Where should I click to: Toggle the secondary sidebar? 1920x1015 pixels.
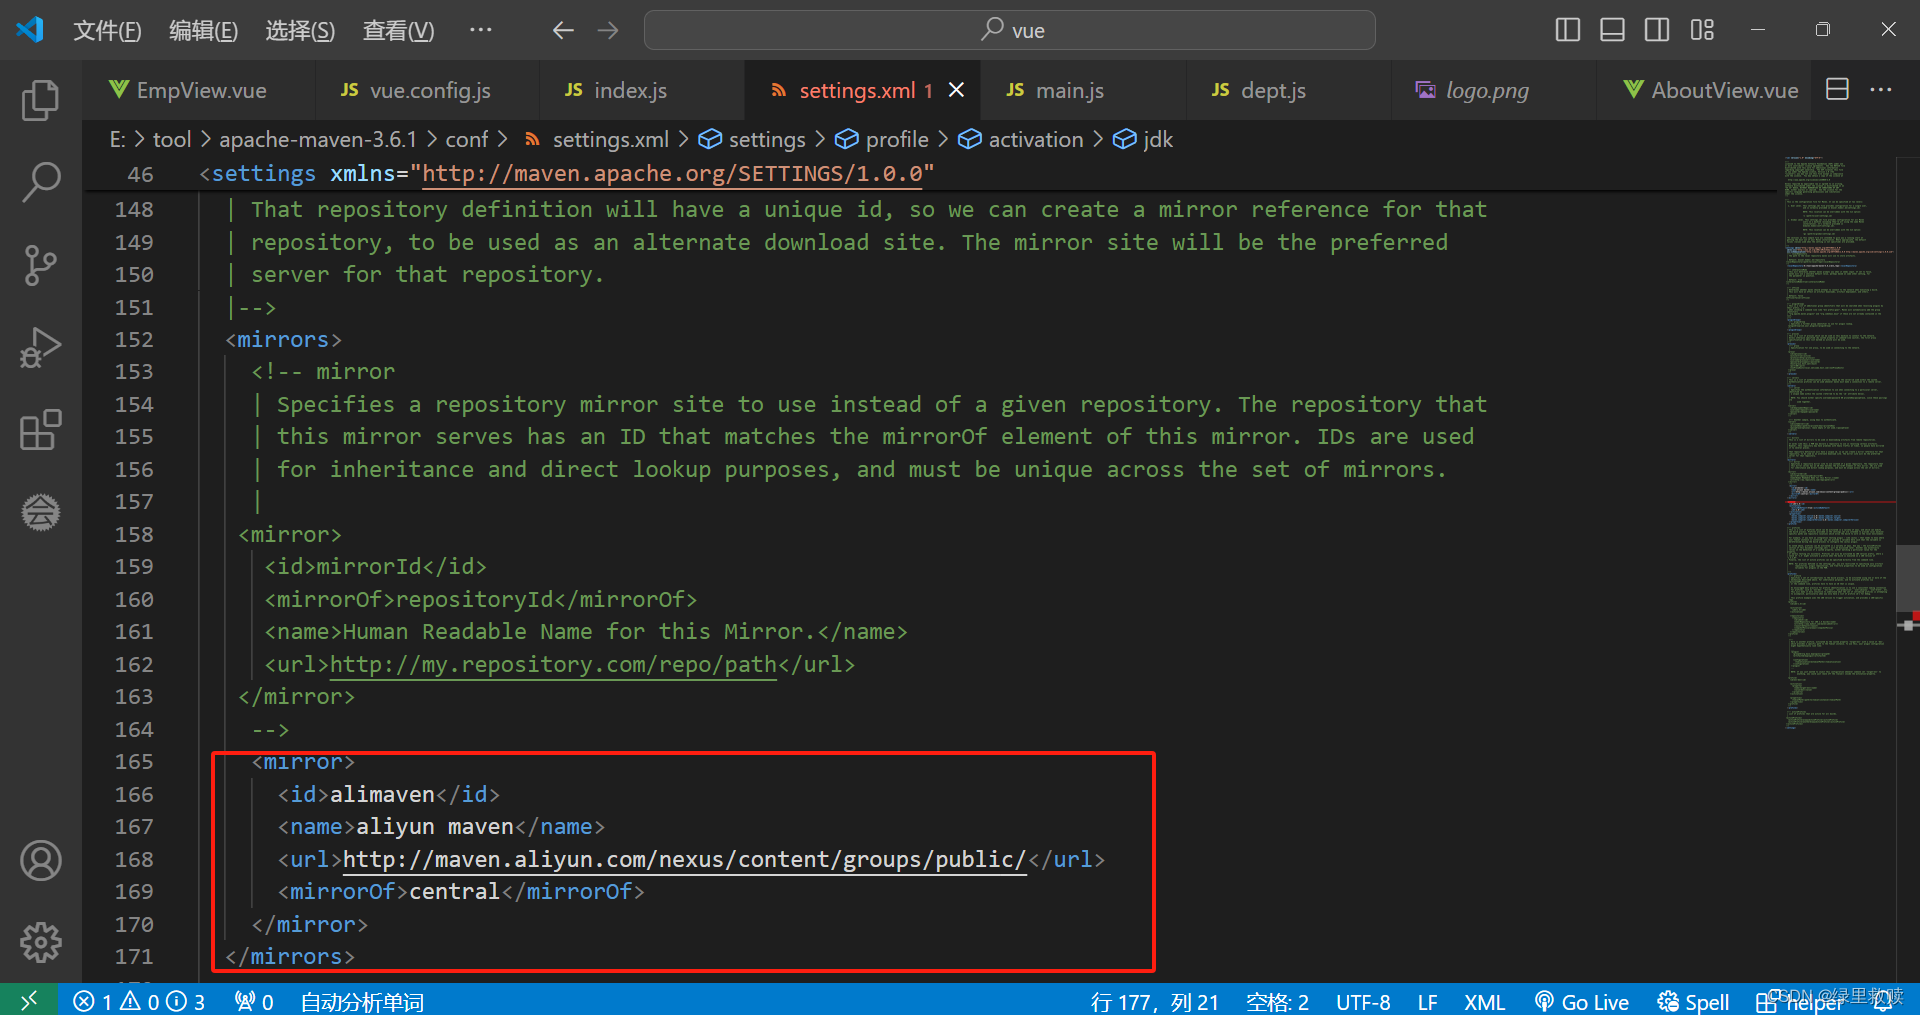[x=1656, y=30]
